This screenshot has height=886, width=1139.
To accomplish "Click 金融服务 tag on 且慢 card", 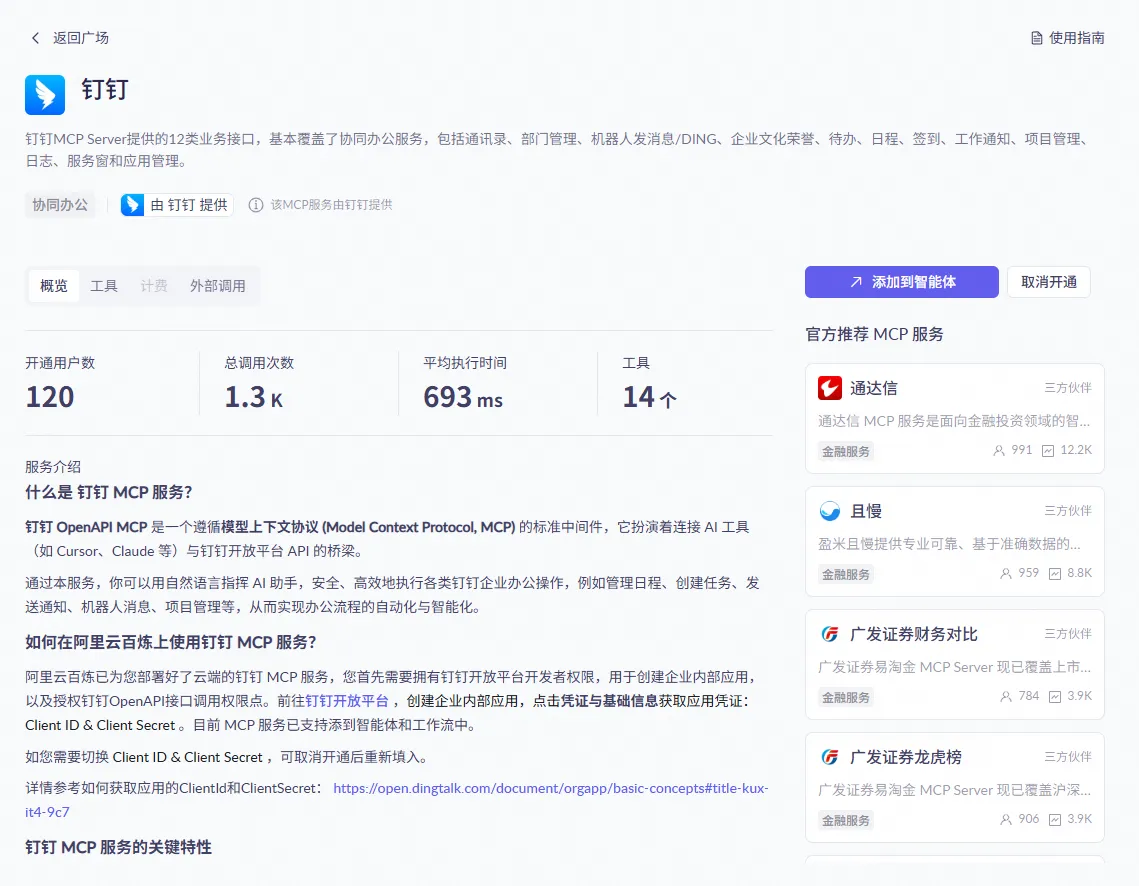I will coord(846,574).
